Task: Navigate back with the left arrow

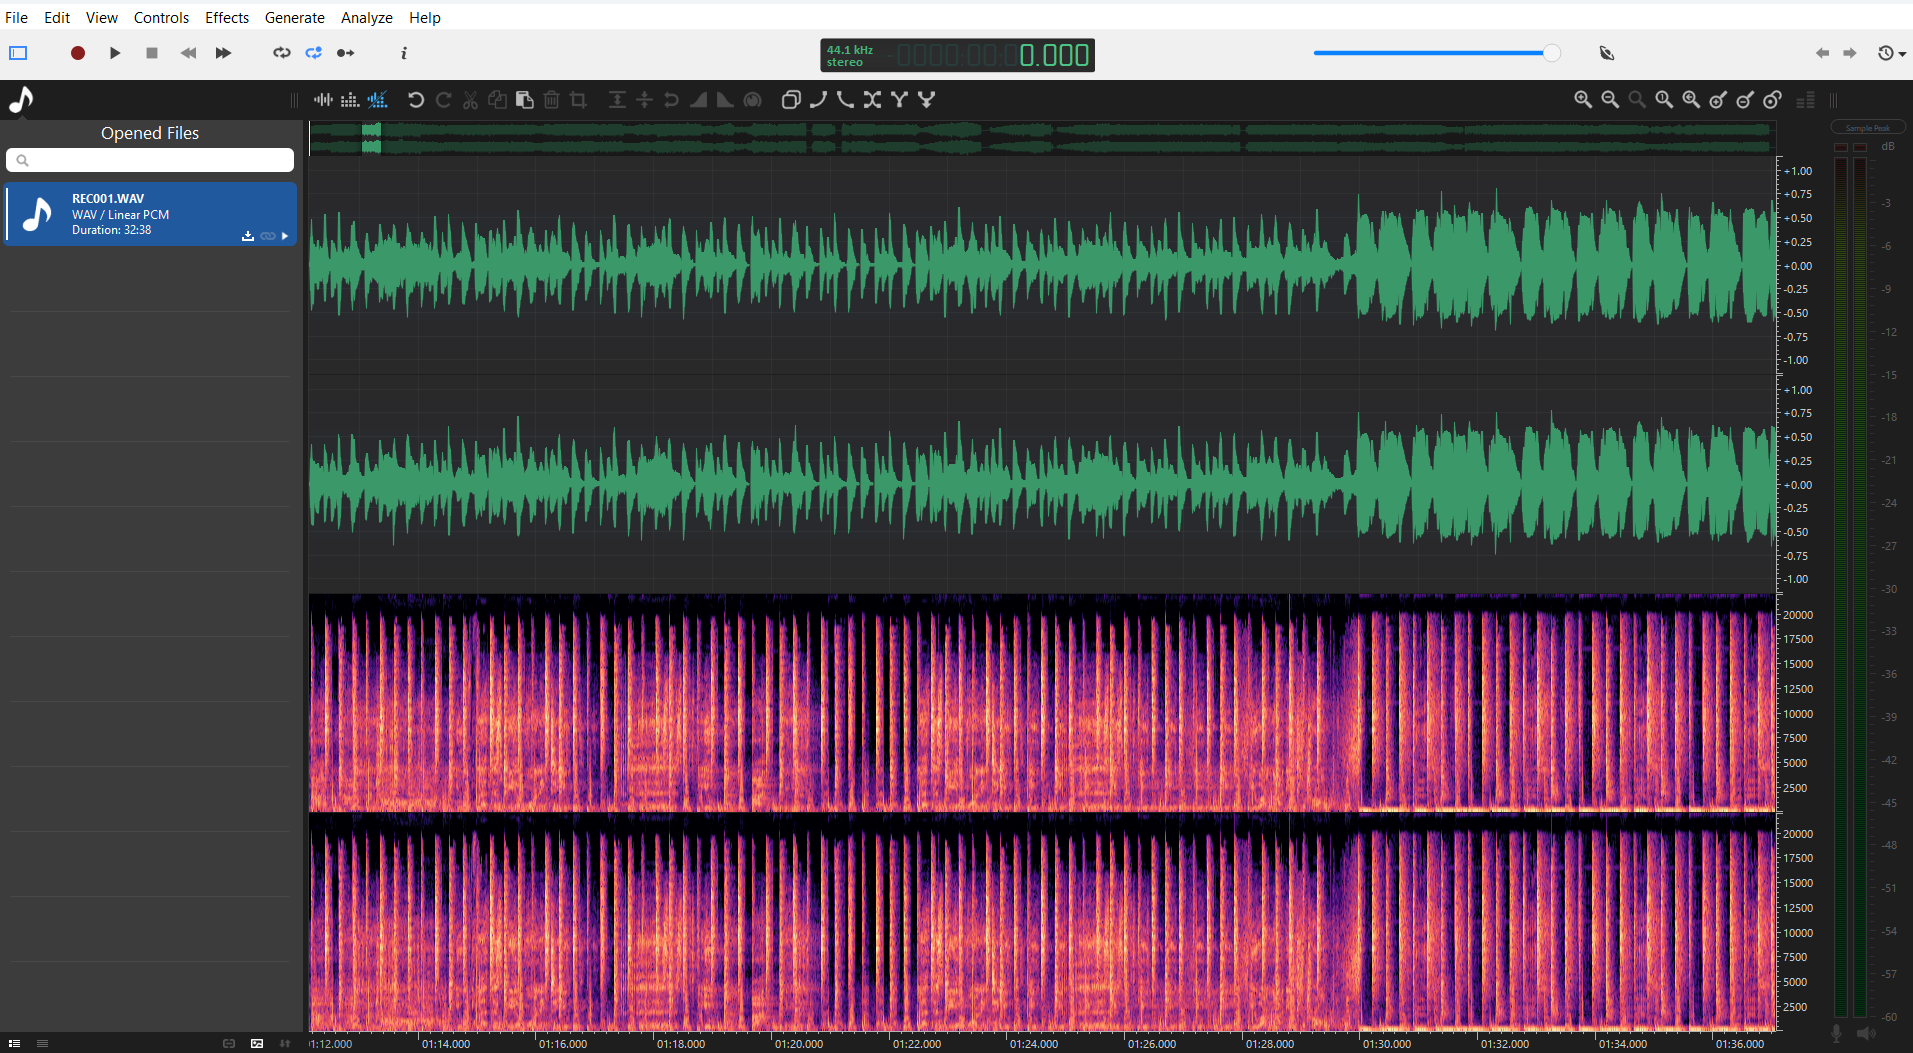Action: (1822, 53)
